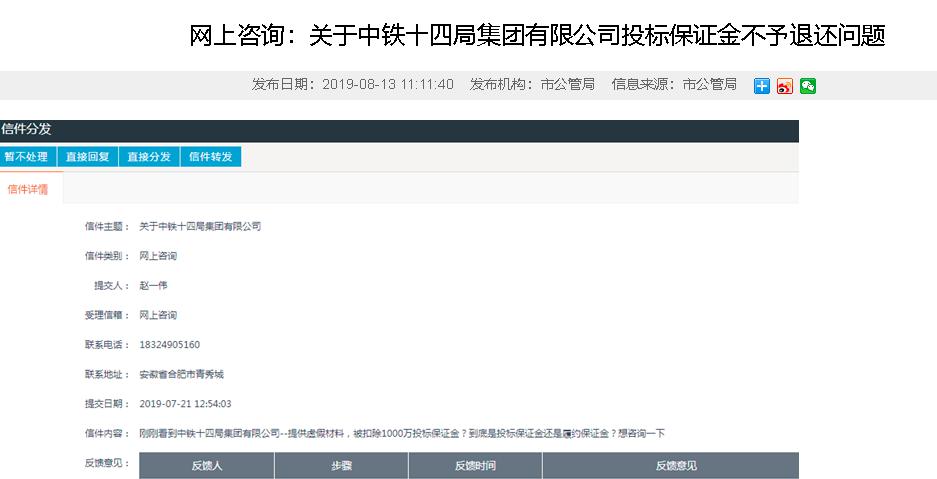Select the phone number 18324905160
Screen dimensions: 937x479
(170, 345)
